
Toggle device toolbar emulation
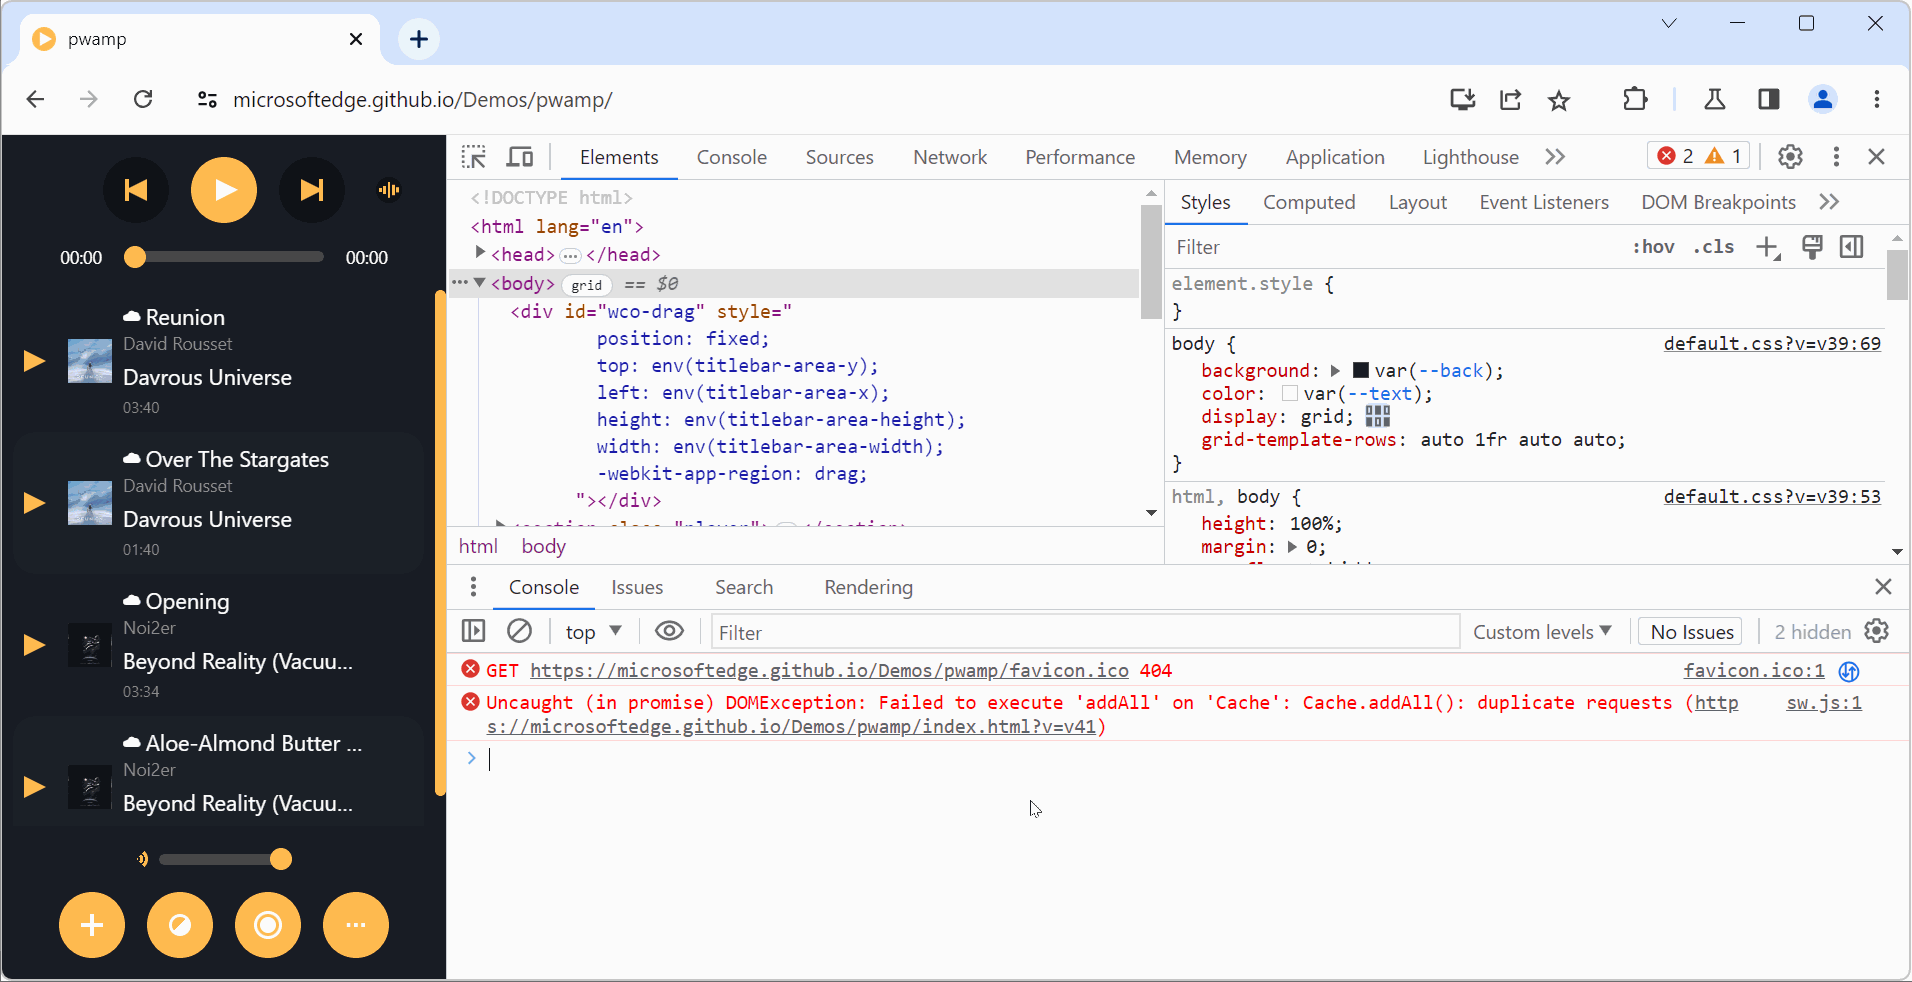520,157
